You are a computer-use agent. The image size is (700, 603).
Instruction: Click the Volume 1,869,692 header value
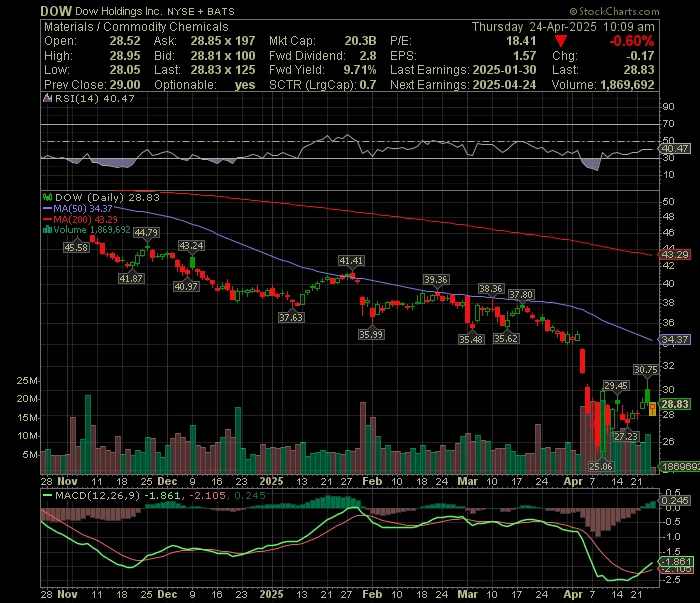627,85
